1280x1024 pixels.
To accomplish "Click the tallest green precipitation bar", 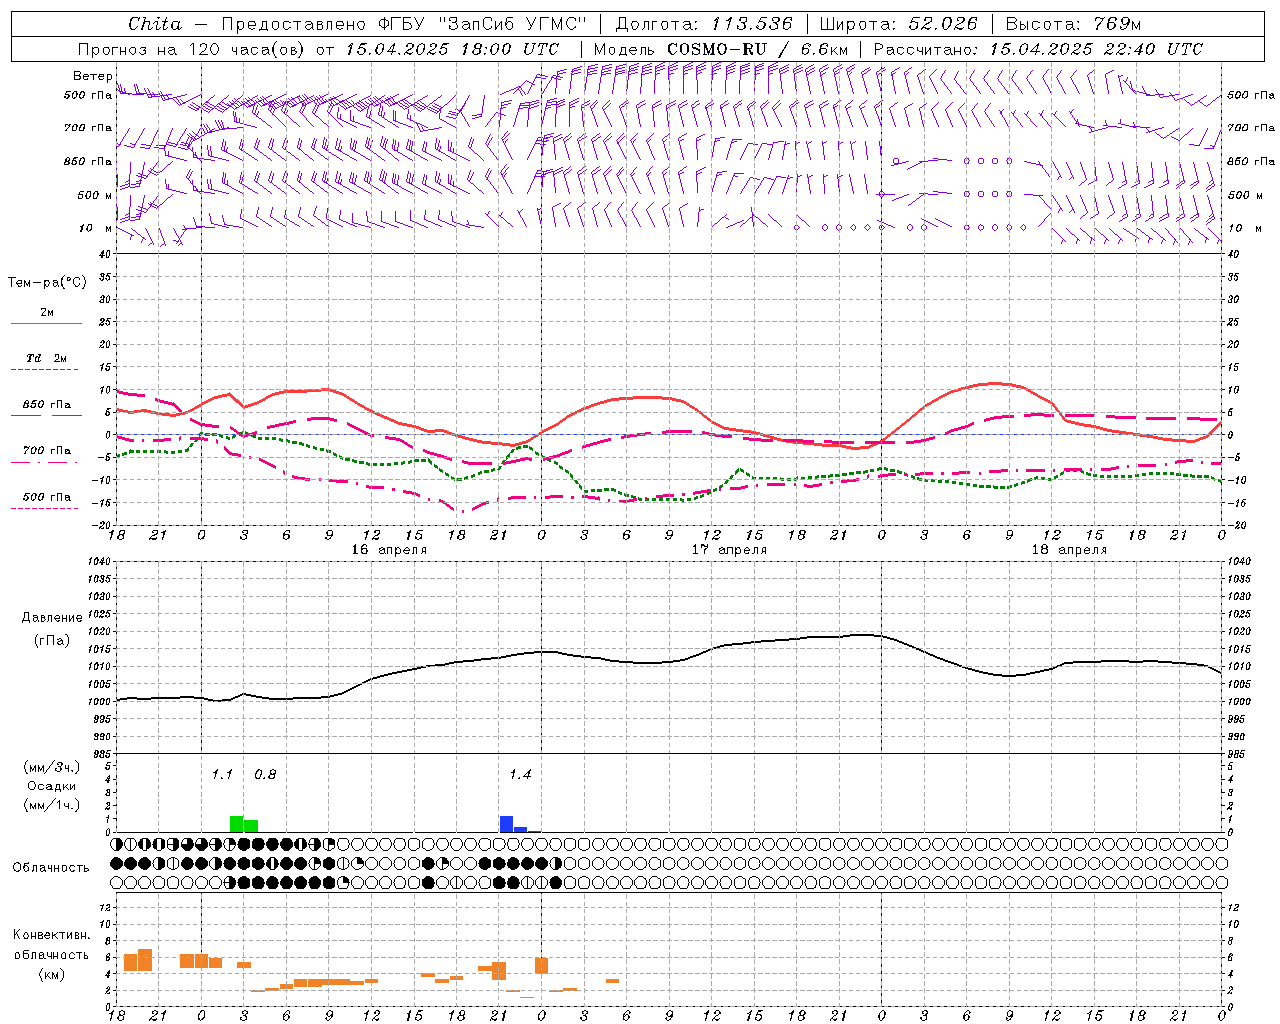I will tap(237, 824).
